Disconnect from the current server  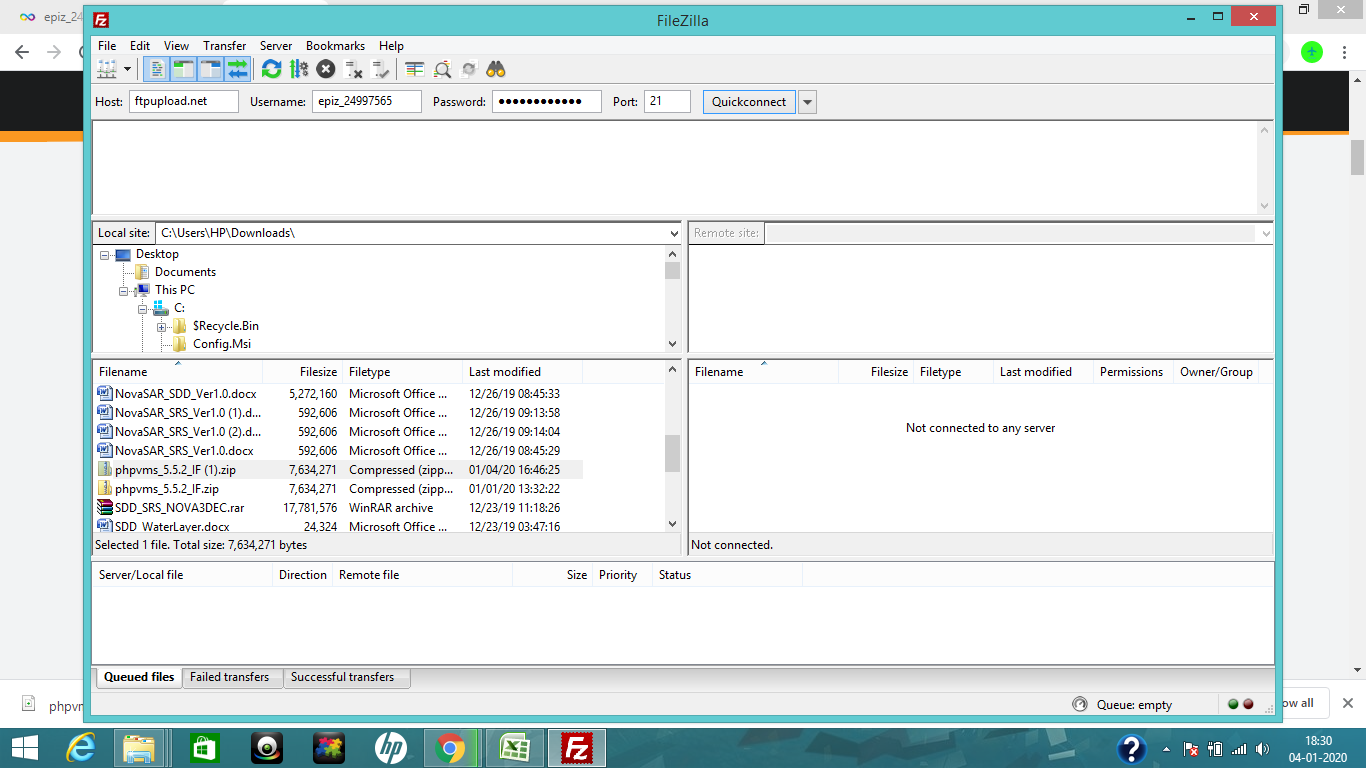353,69
